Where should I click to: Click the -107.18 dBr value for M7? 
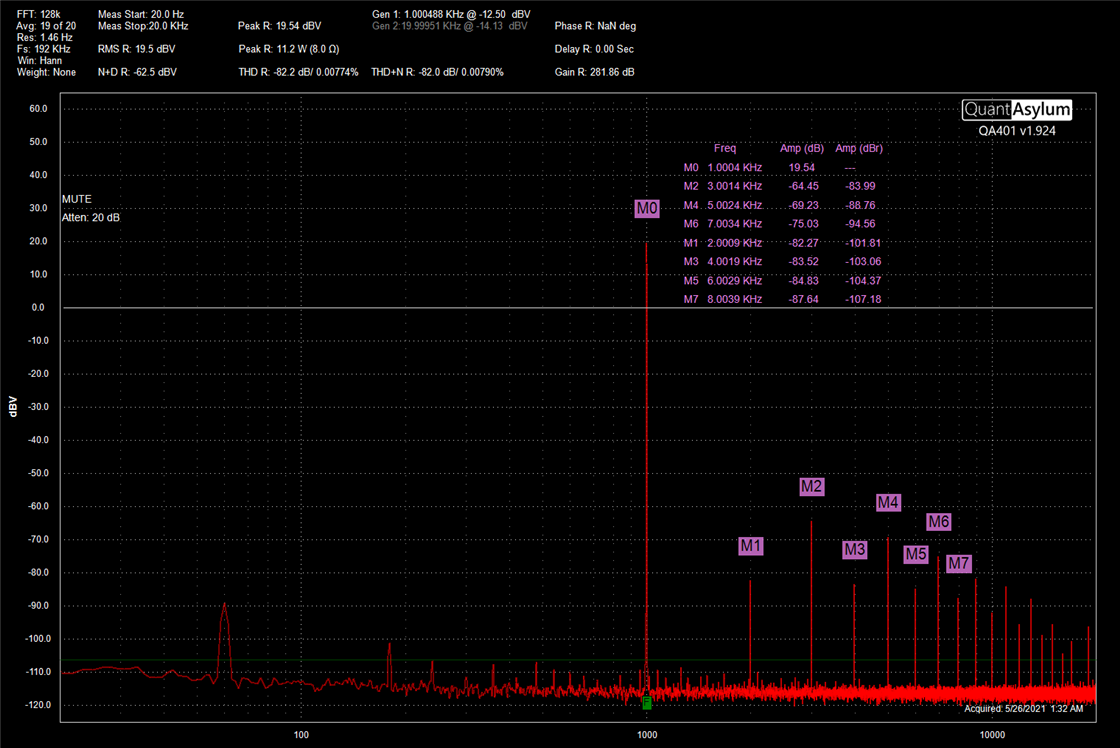864,299
